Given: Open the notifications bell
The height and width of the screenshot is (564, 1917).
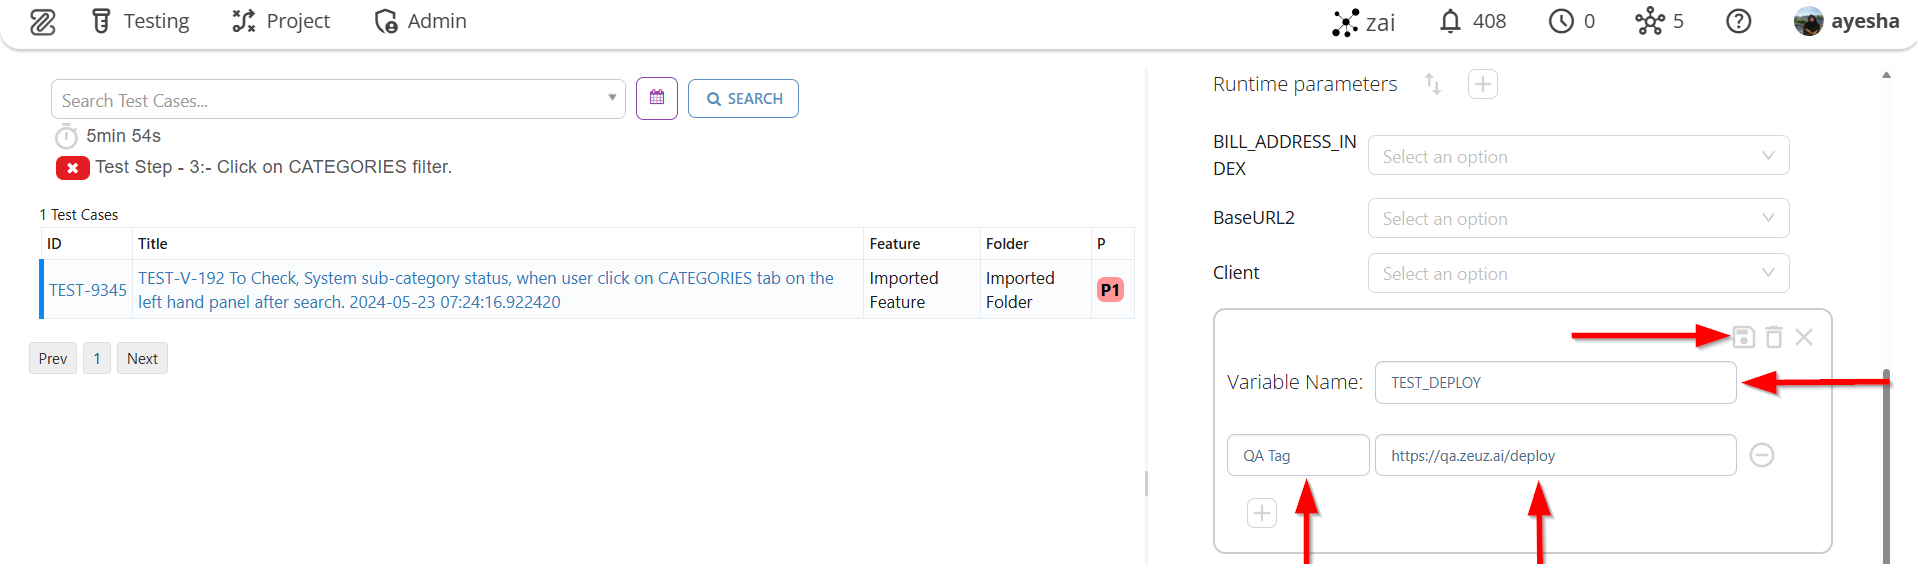Looking at the screenshot, I should click(x=1450, y=21).
